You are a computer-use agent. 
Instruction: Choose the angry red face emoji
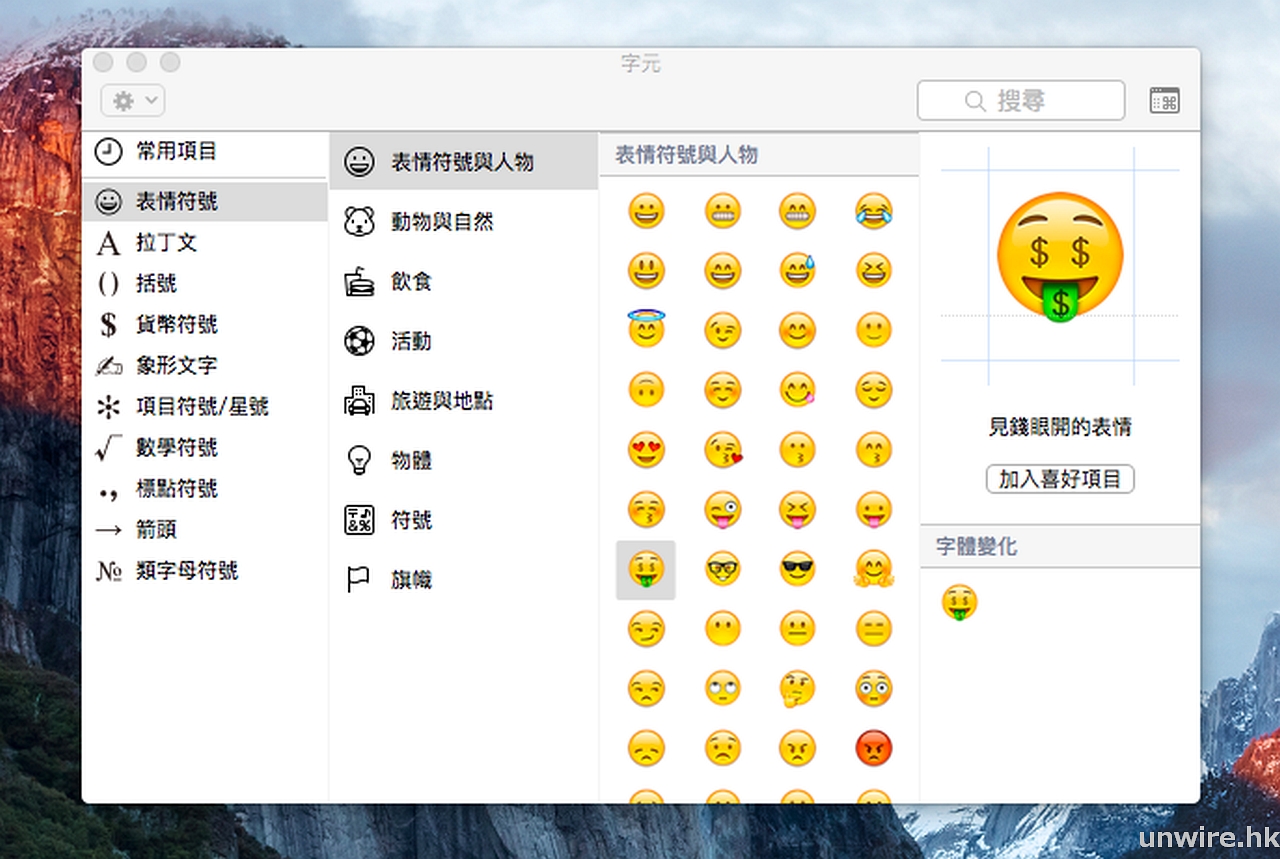(x=874, y=748)
